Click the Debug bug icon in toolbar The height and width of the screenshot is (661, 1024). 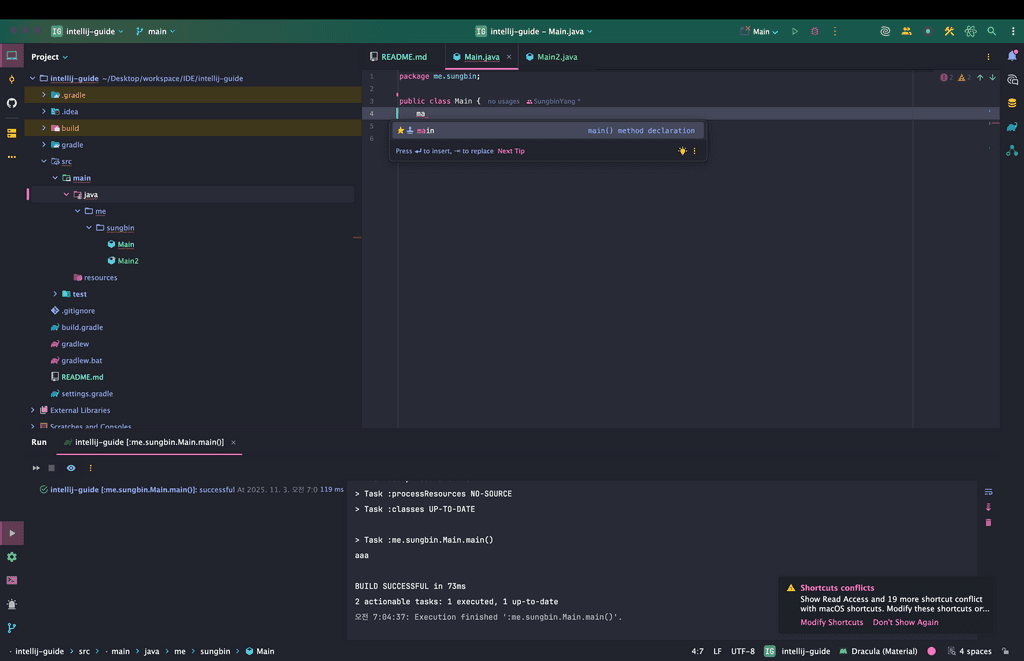pyautogui.click(x=814, y=31)
